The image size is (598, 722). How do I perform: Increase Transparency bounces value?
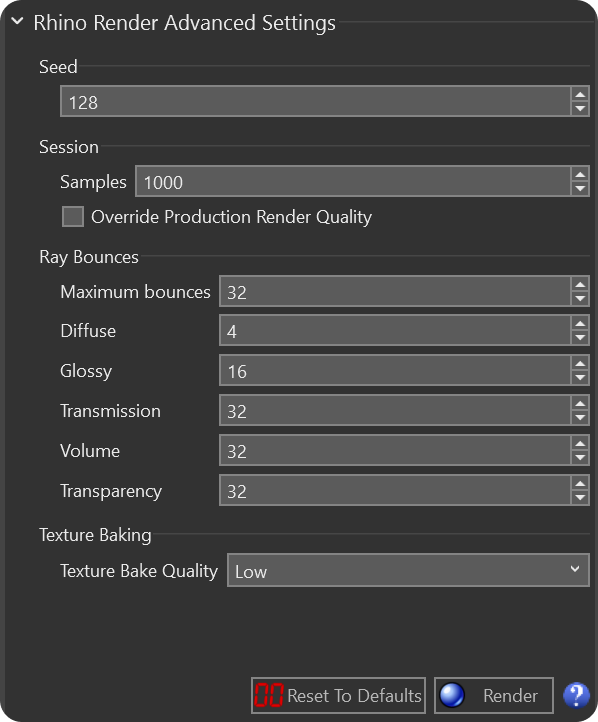click(580, 483)
